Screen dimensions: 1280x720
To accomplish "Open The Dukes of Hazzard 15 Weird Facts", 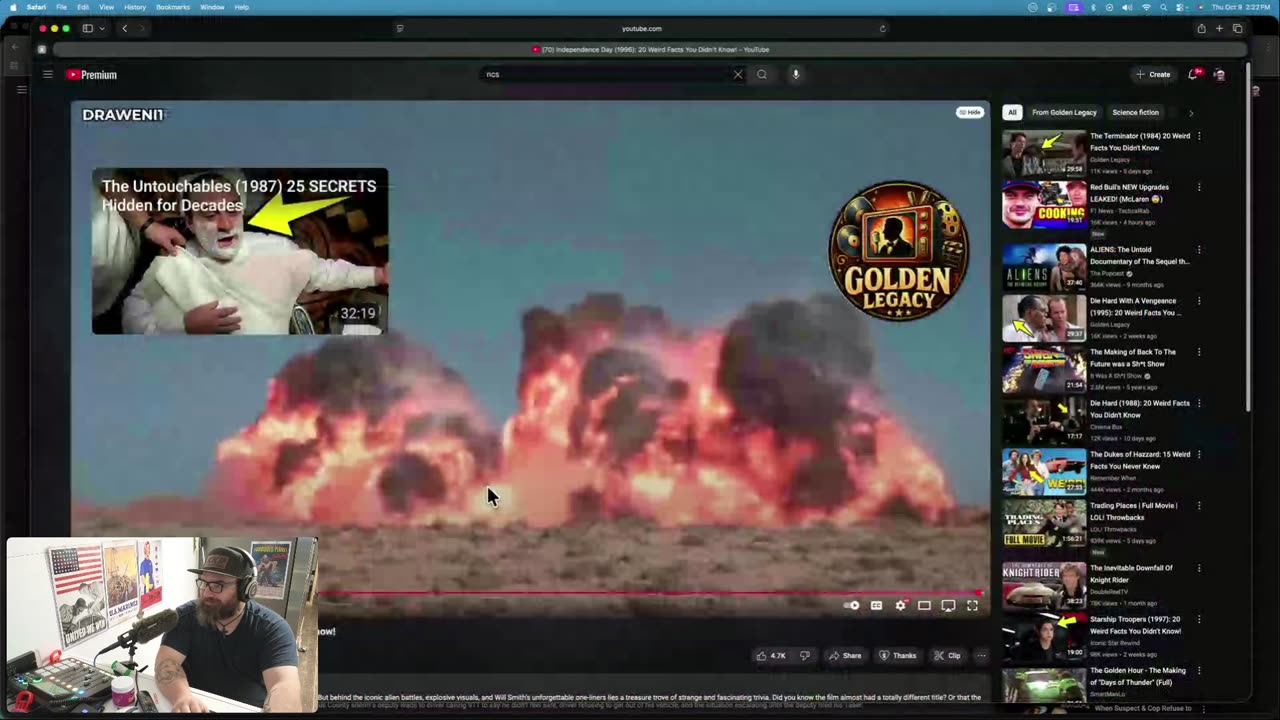I will point(1138,460).
